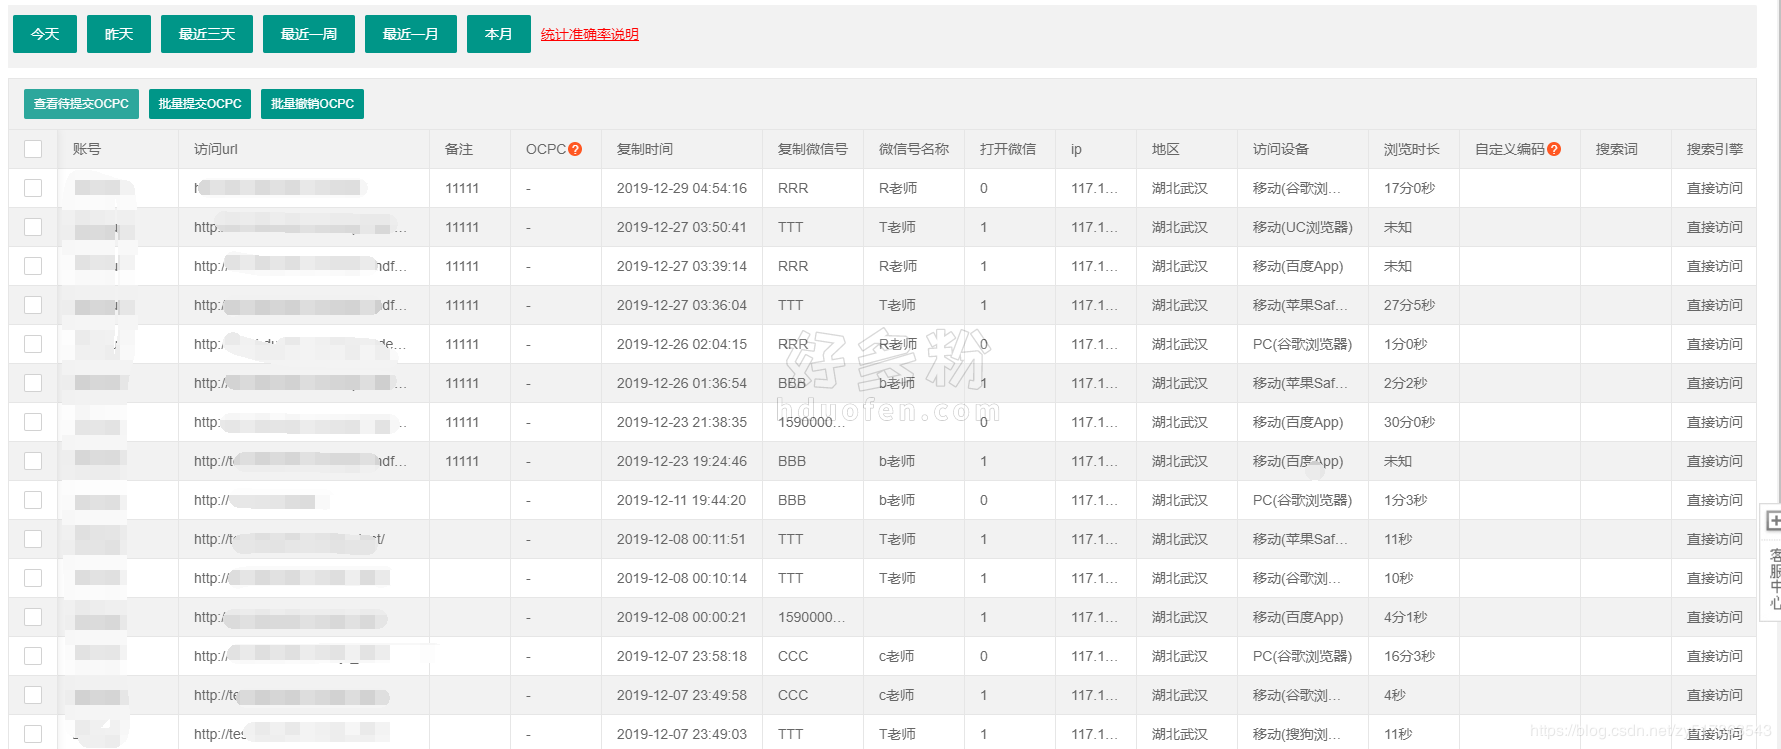Show 最近一周 records

[x=309, y=34]
